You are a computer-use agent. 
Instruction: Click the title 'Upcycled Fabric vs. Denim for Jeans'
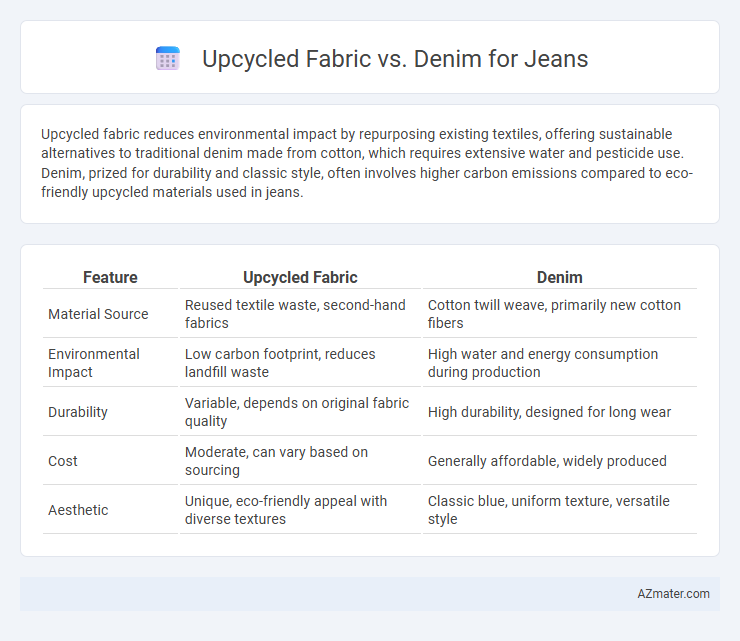[395, 59]
